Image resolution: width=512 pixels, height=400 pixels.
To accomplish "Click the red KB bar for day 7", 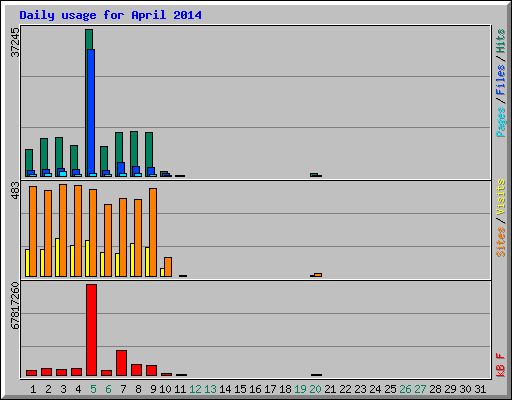I will 121,363.
